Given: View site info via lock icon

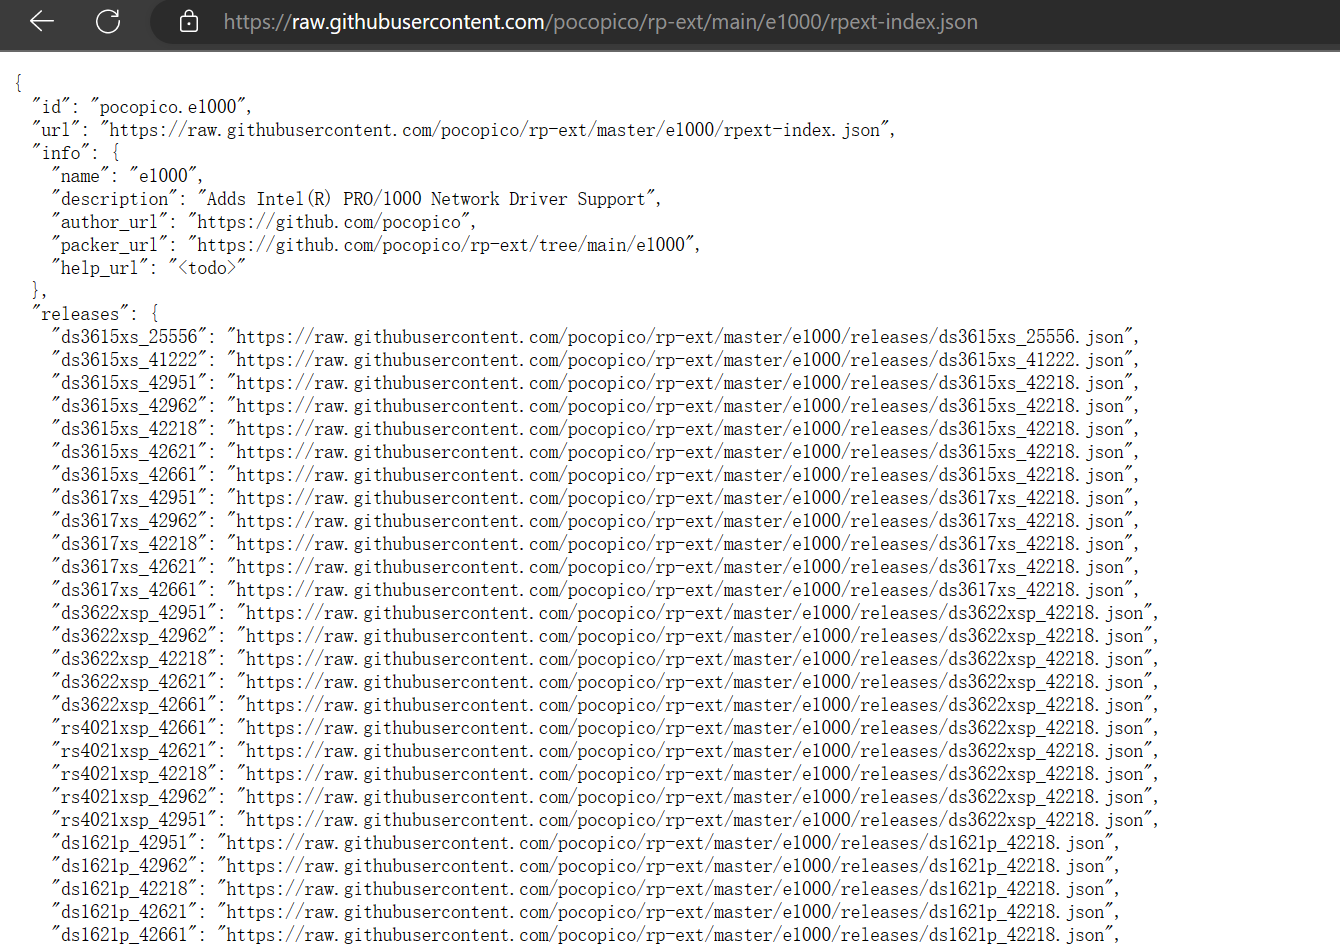Looking at the screenshot, I should click(x=189, y=21).
